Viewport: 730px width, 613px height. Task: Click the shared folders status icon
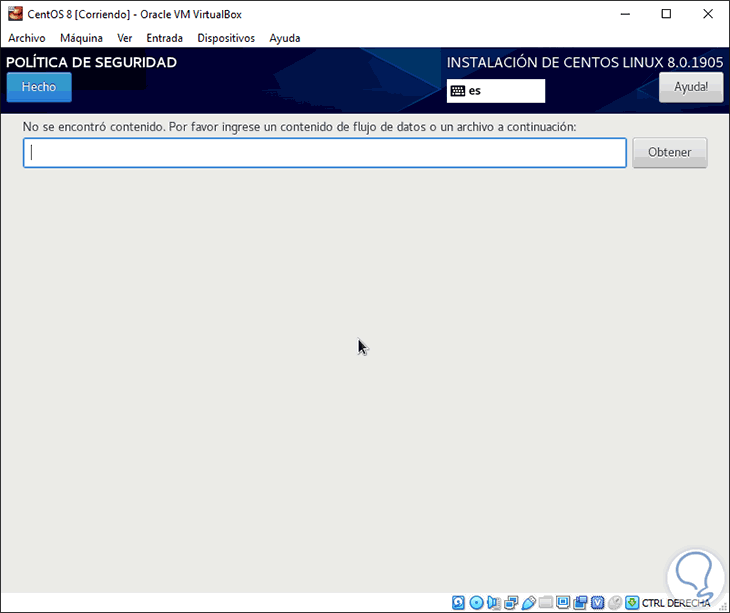point(546,603)
